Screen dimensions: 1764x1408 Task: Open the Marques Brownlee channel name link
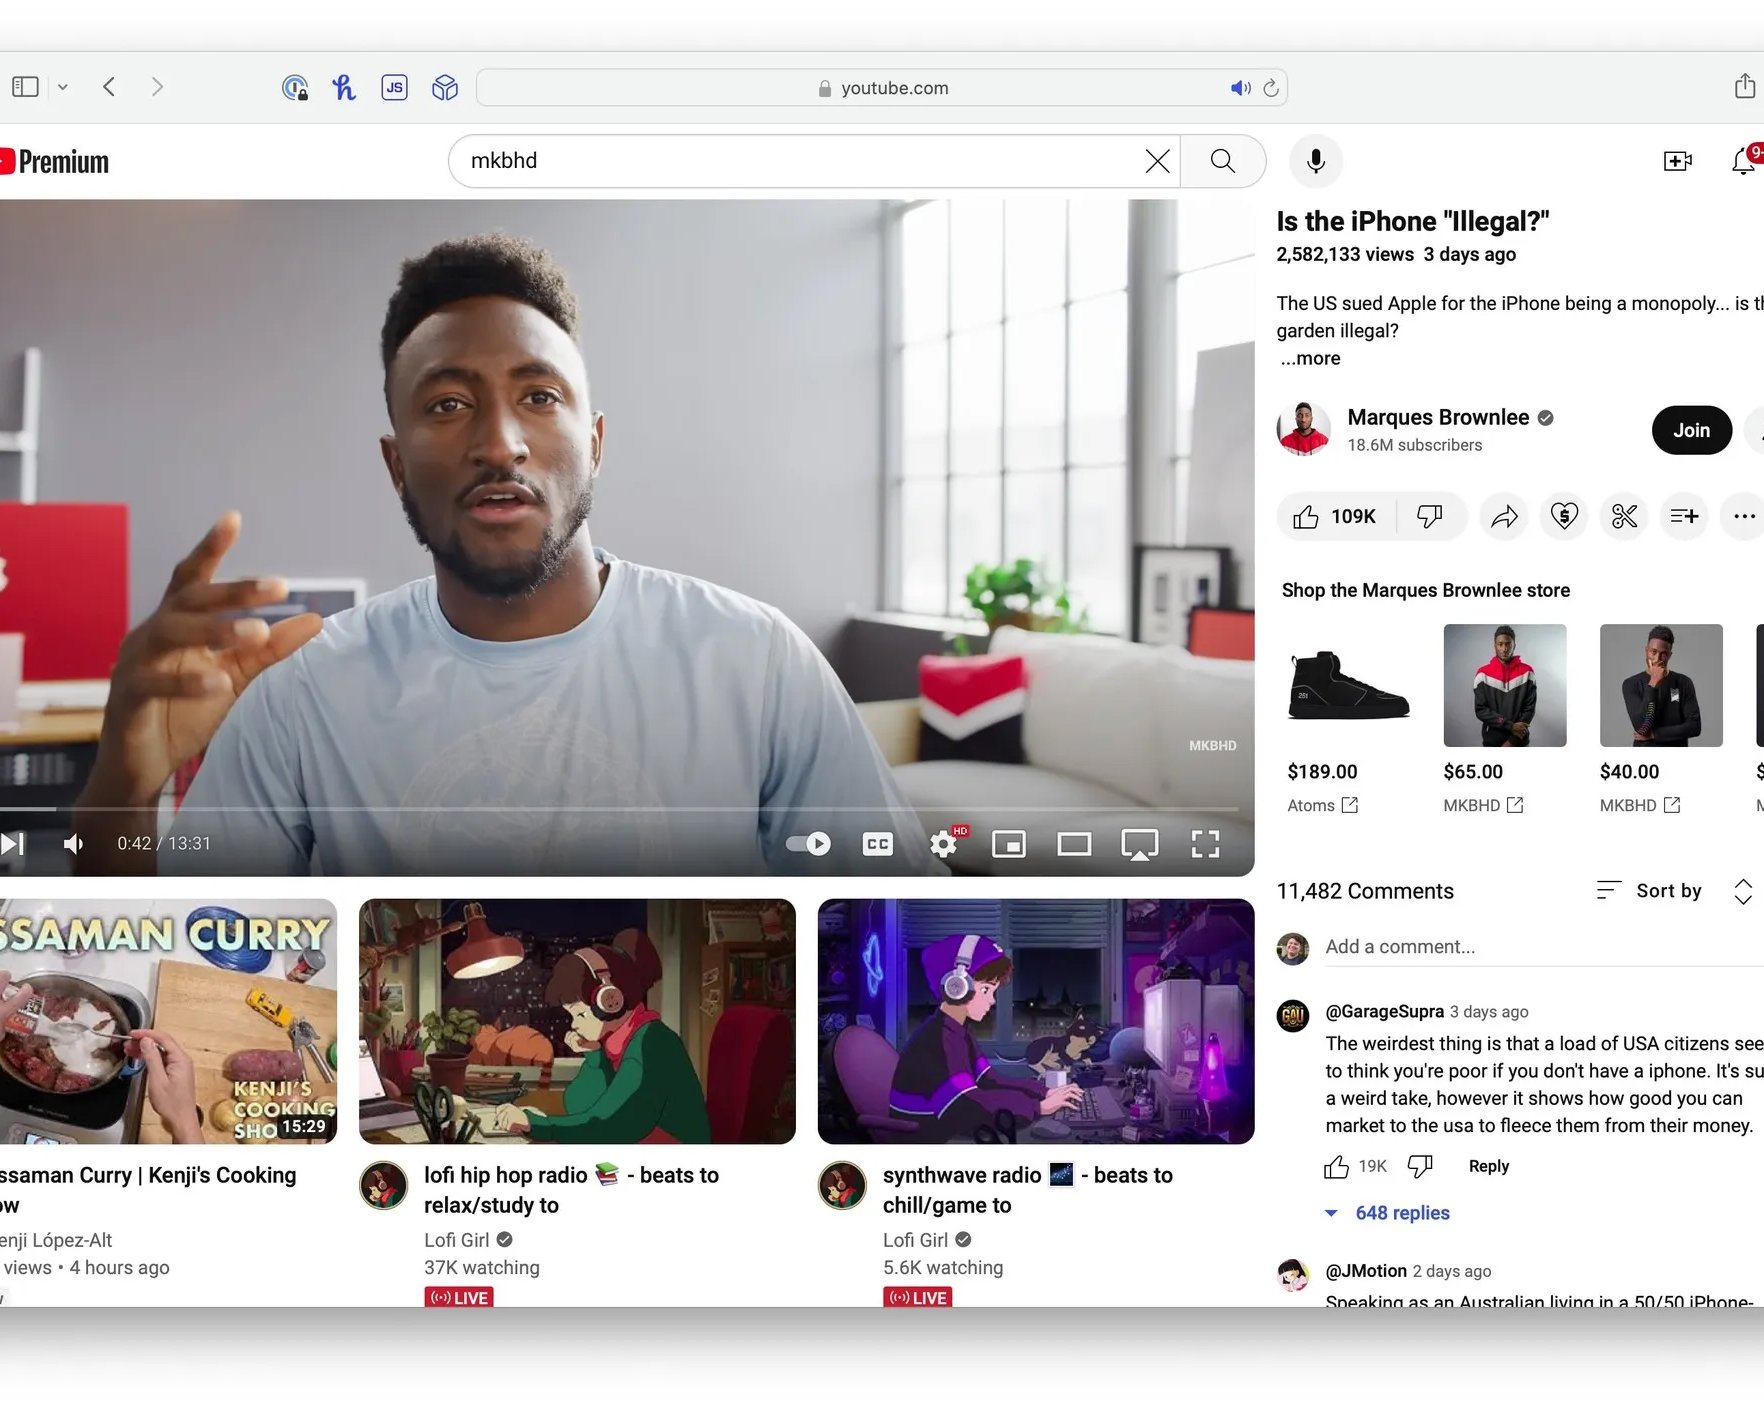(1438, 417)
